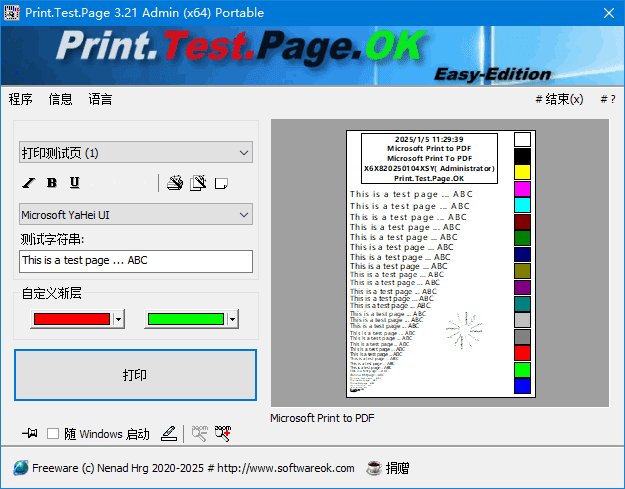Toggle italic text formatting icon
625x489 pixels.
tap(28, 183)
